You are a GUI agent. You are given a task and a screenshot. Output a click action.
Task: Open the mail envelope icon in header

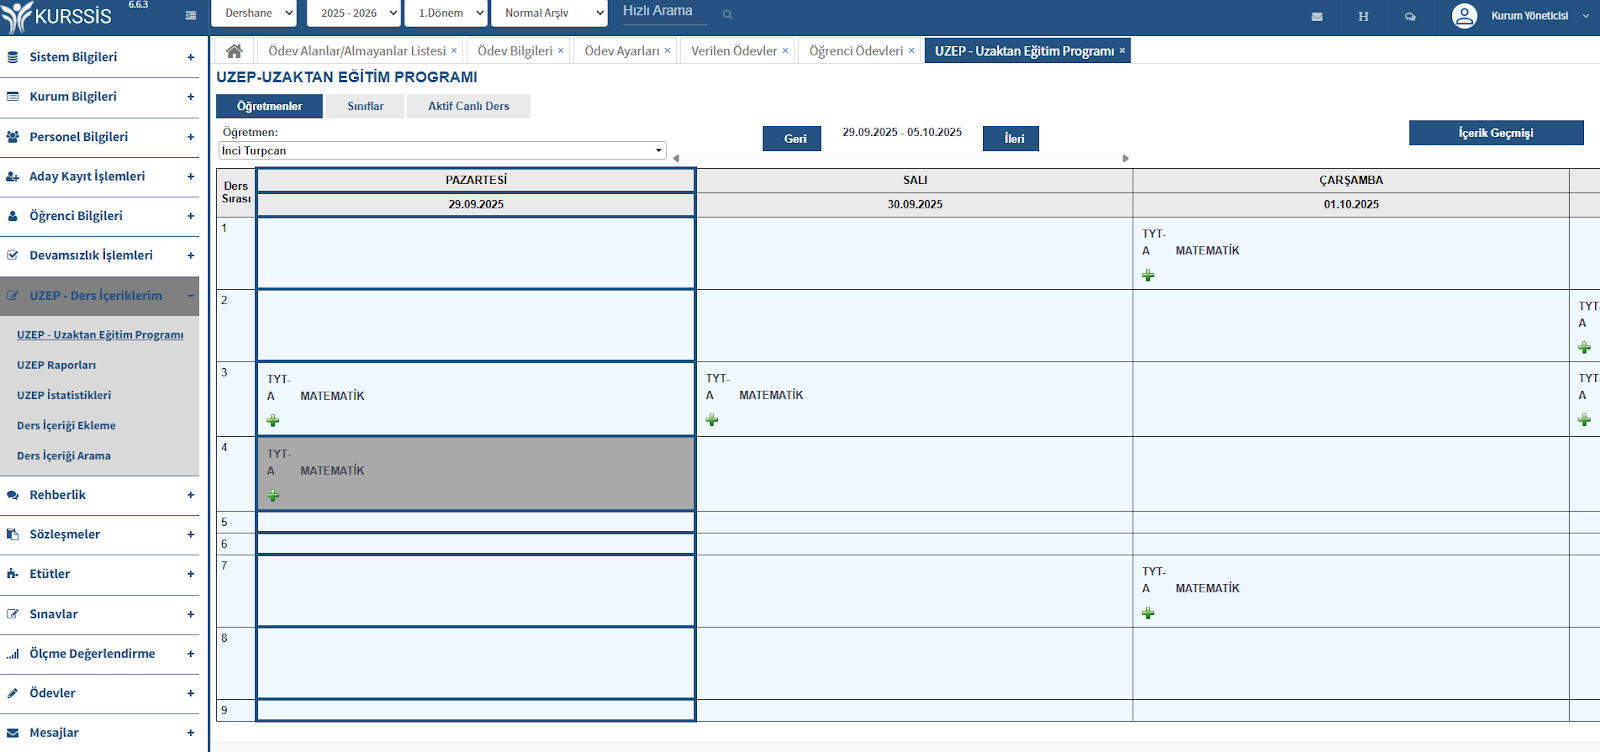1317,16
